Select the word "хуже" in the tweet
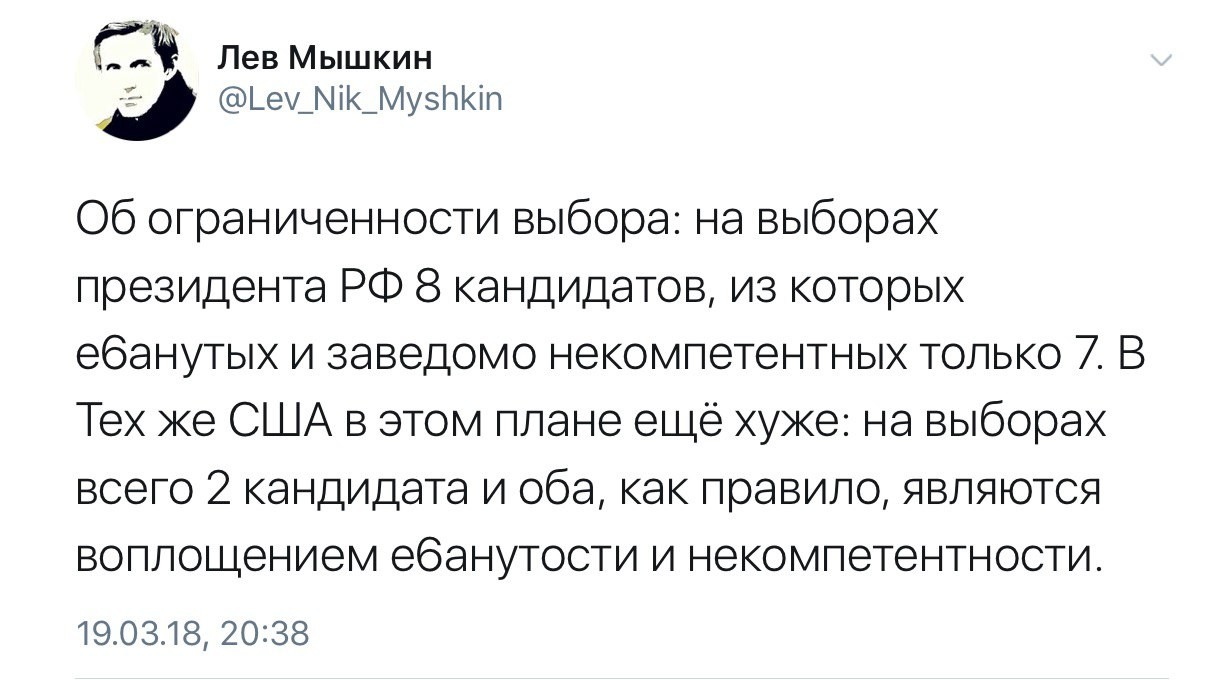This screenshot has width=1212, height=680. 779,424
